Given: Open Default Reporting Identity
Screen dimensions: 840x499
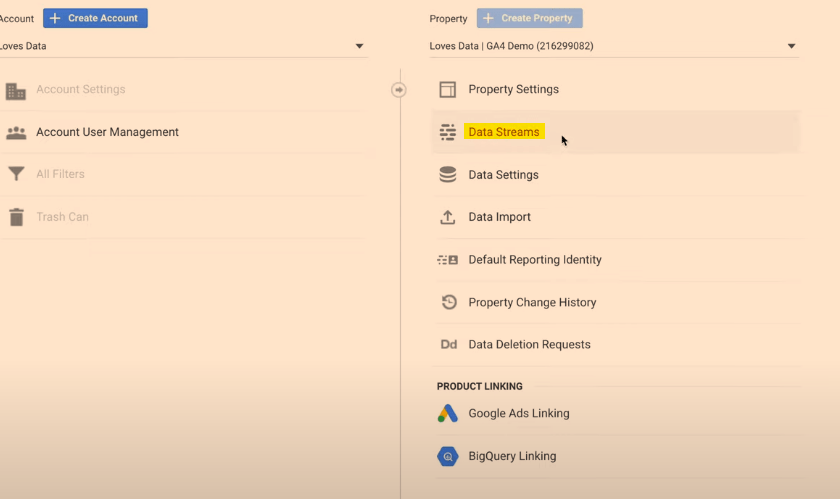Looking at the screenshot, I should (535, 260).
